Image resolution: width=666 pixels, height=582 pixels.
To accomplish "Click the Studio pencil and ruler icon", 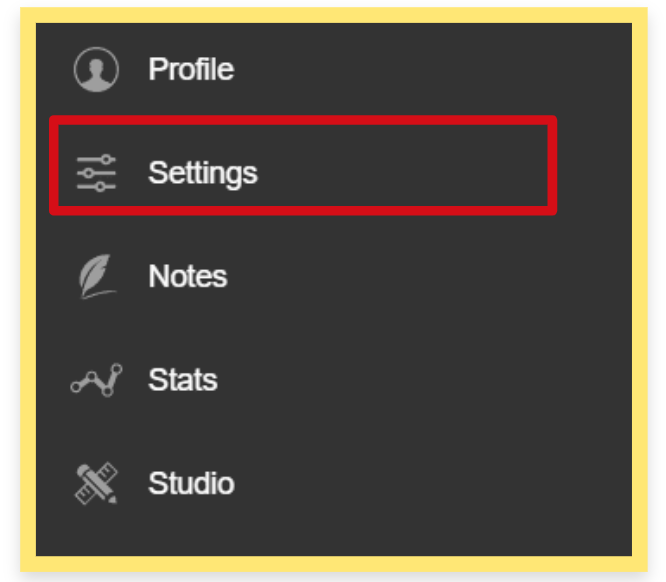I will 97,484.
